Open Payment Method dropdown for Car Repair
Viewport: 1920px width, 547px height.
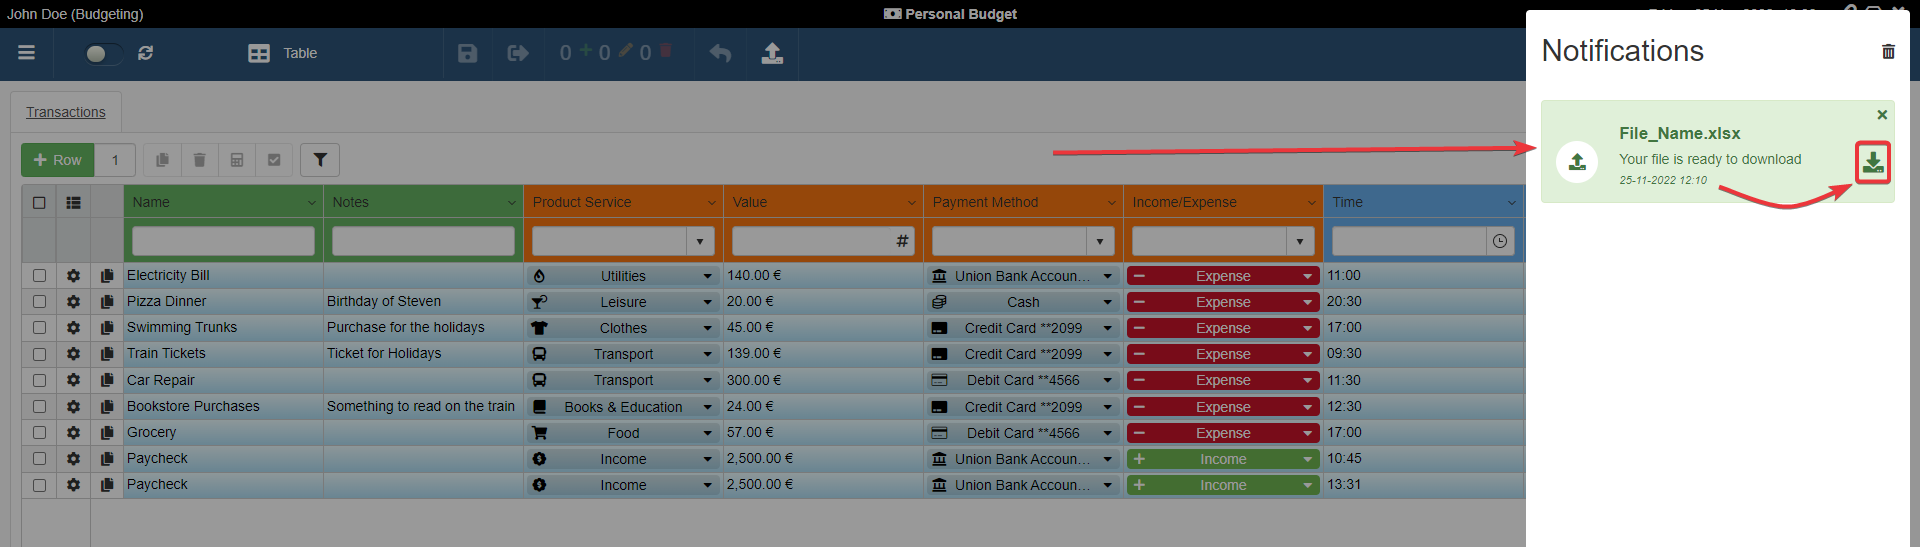point(1107,380)
